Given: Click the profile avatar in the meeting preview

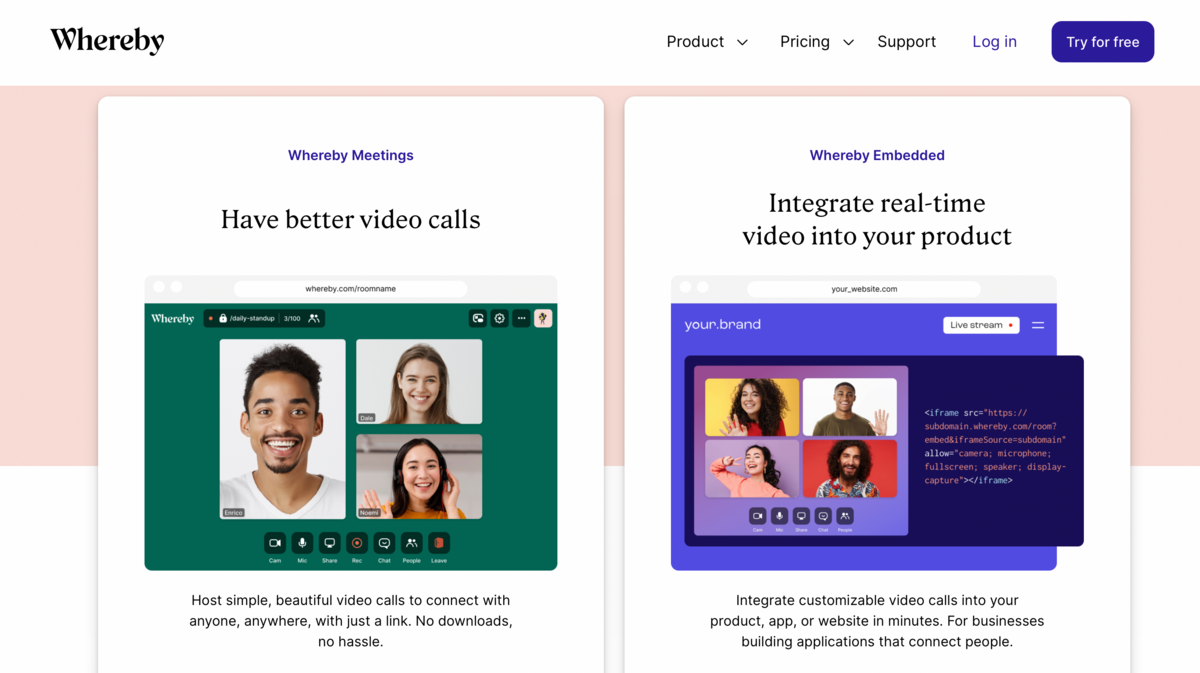Looking at the screenshot, I should [543, 318].
